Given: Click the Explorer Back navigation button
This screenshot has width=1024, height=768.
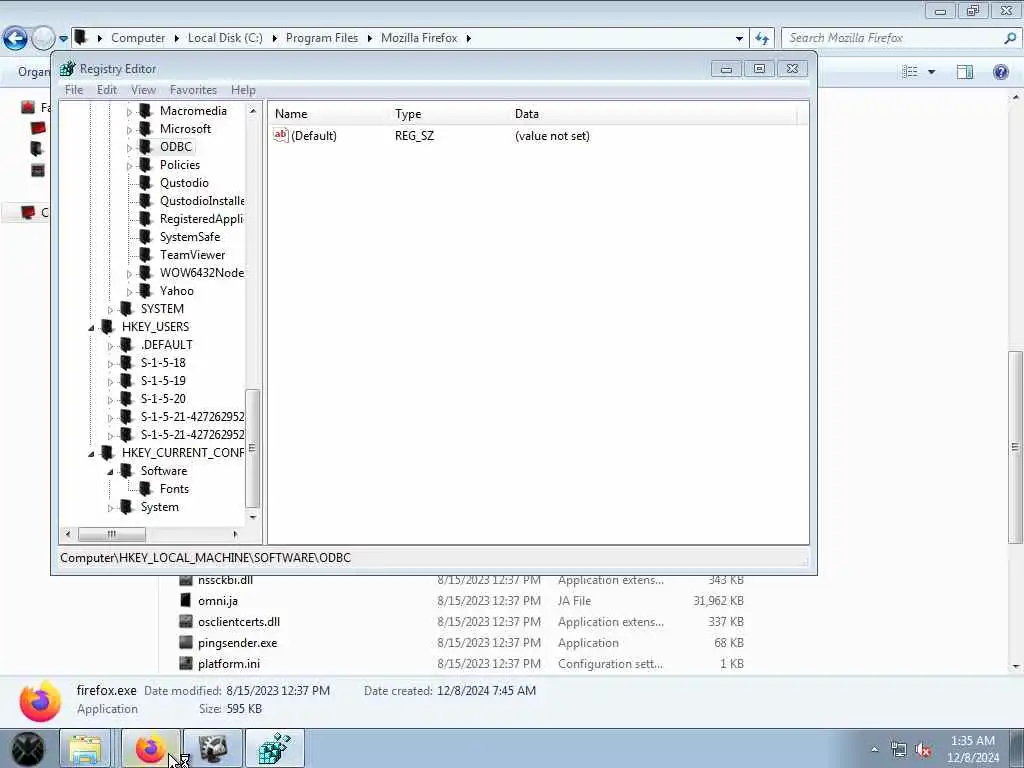Looking at the screenshot, I should pyautogui.click(x=15, y=39).
